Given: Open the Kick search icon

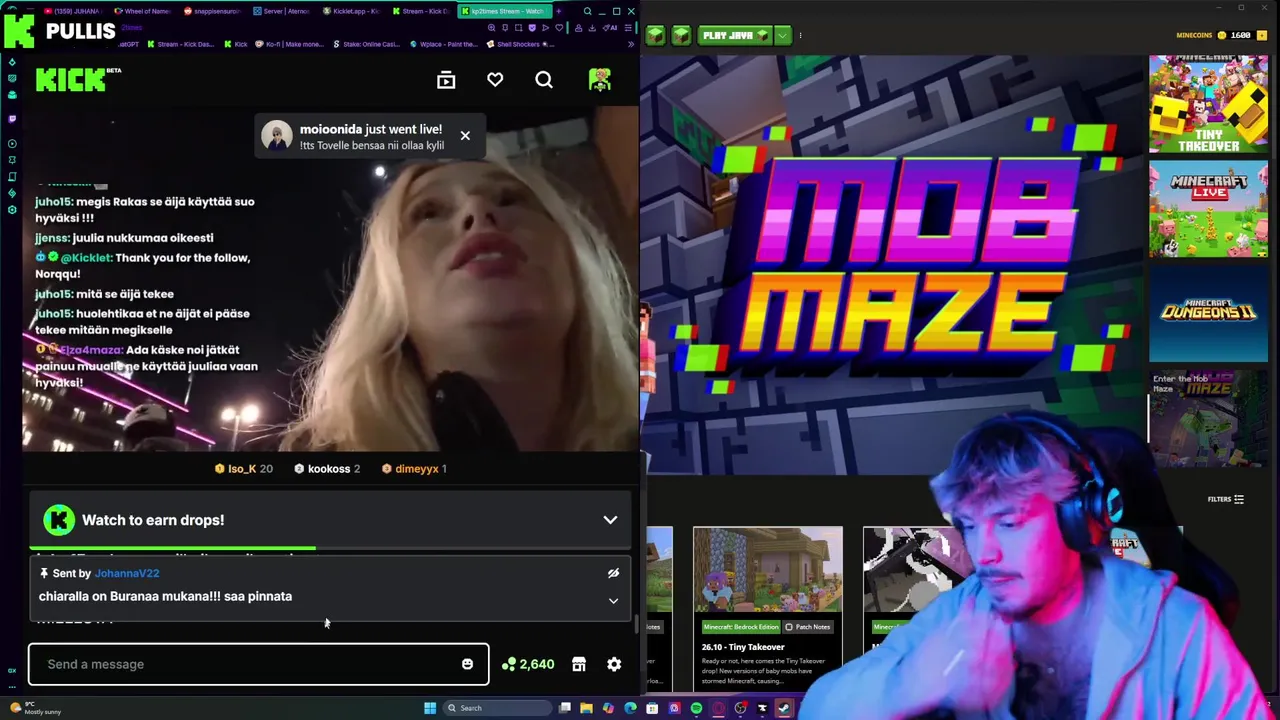Looking at the screenshot, I should pos(544,80).
